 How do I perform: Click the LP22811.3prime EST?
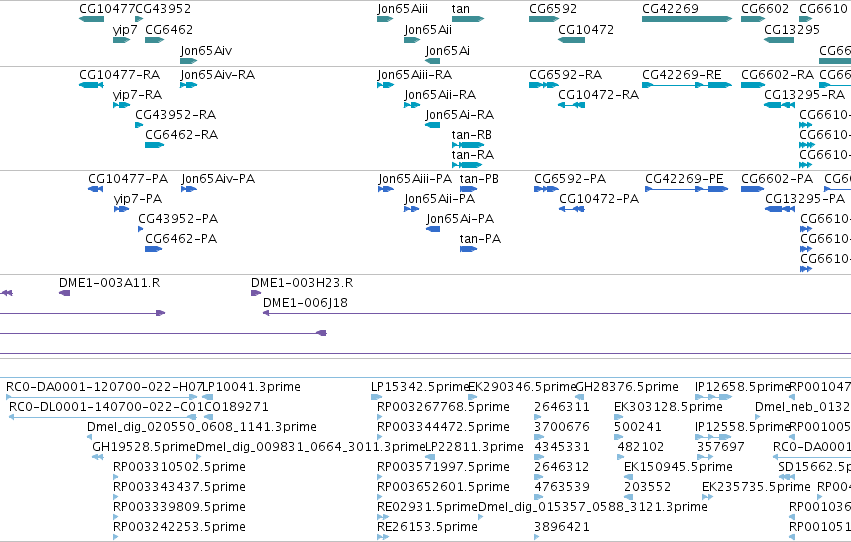[x=431, y=457]
